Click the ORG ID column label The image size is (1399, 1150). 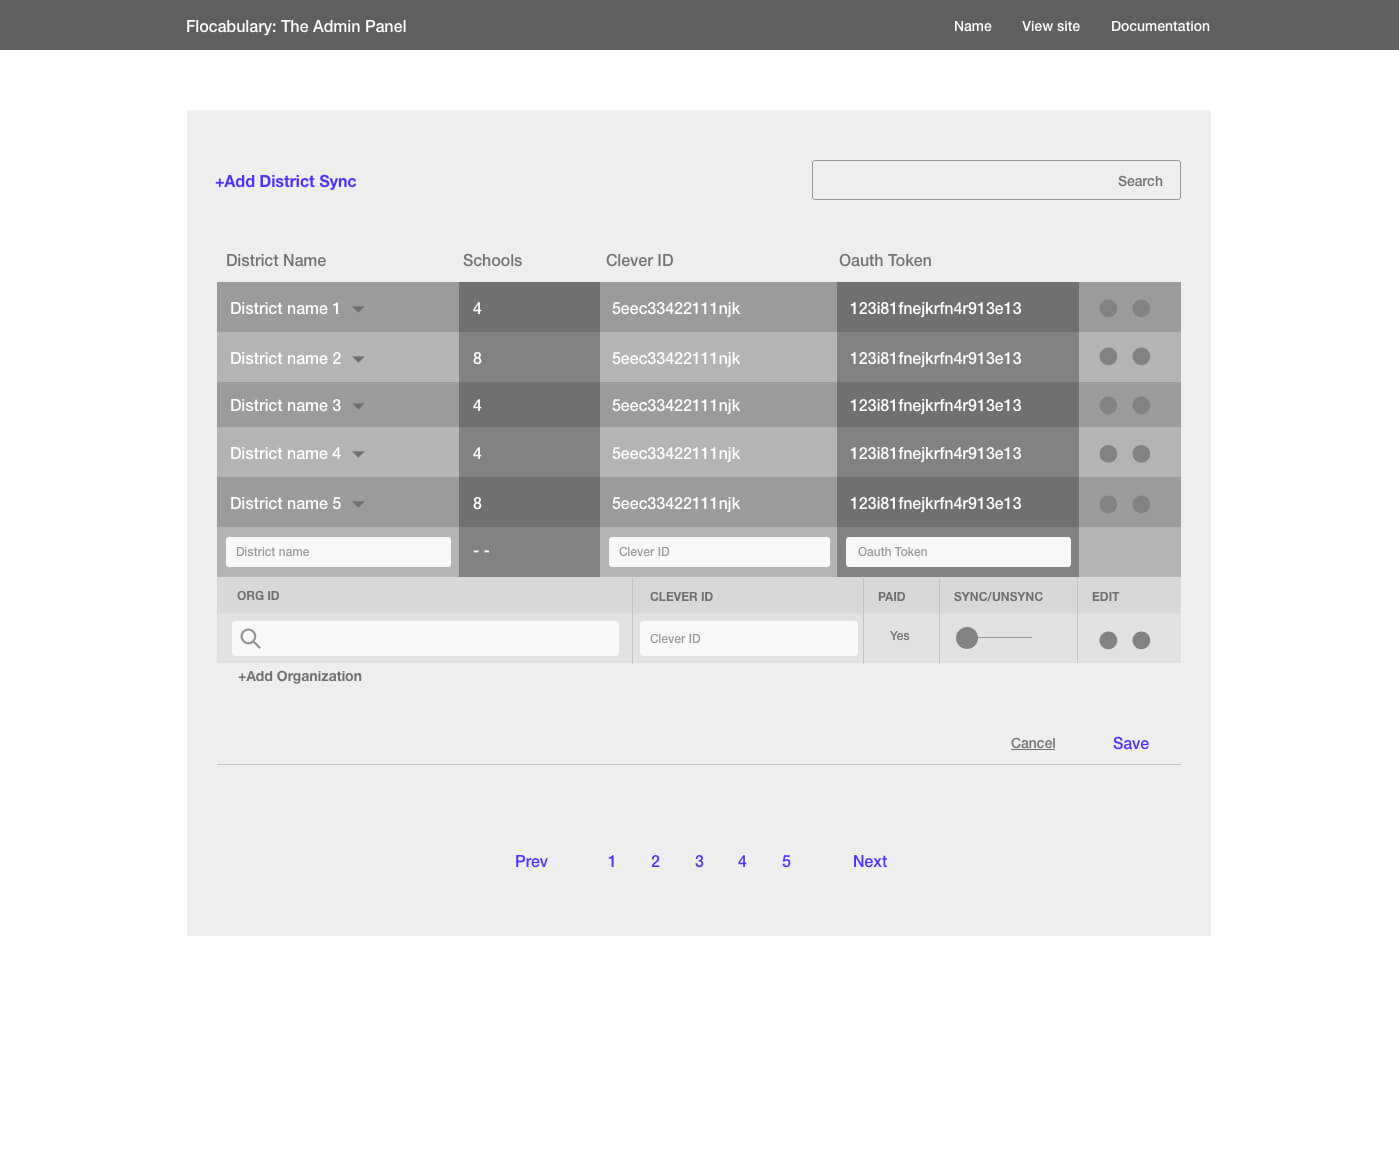click(x=258, y=596)
